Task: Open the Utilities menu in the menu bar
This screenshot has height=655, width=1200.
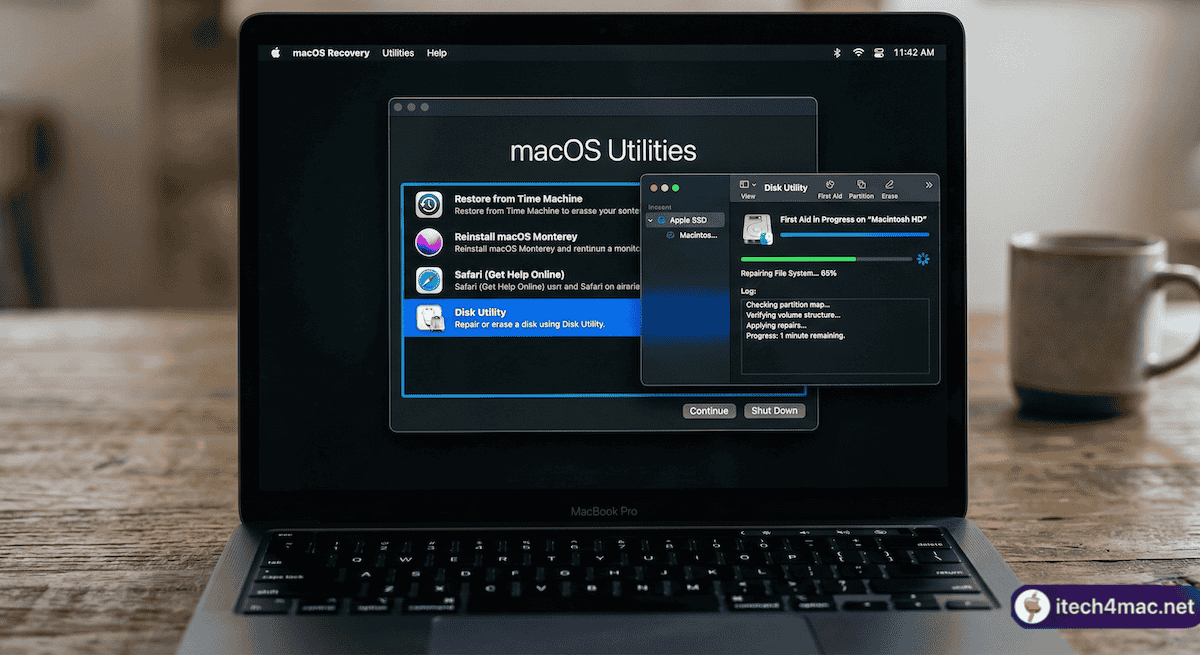Action: 398,53
